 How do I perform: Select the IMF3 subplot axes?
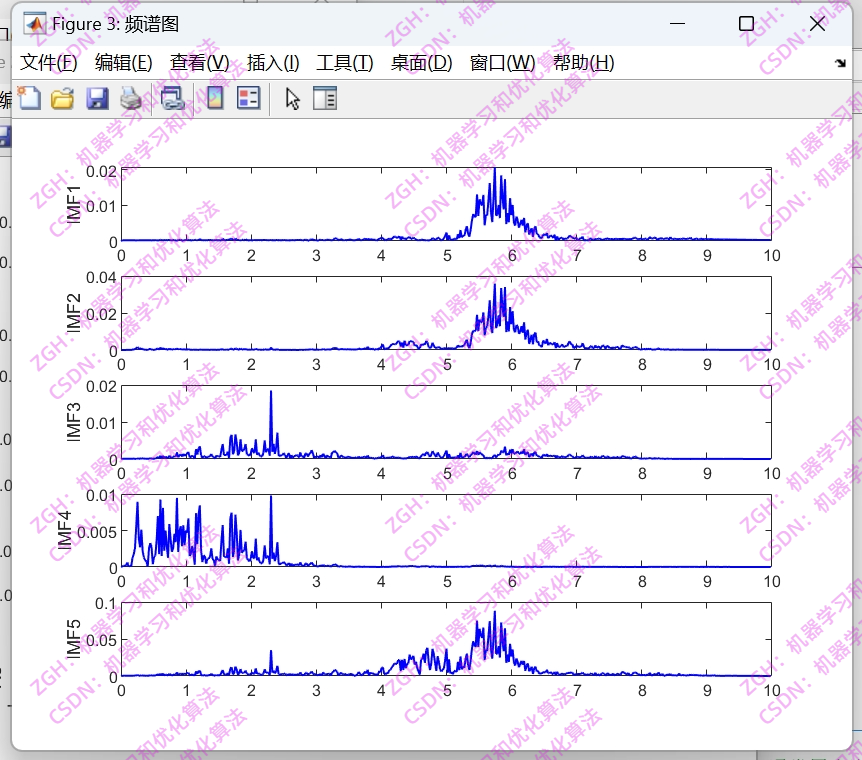(x=445, y=423)
